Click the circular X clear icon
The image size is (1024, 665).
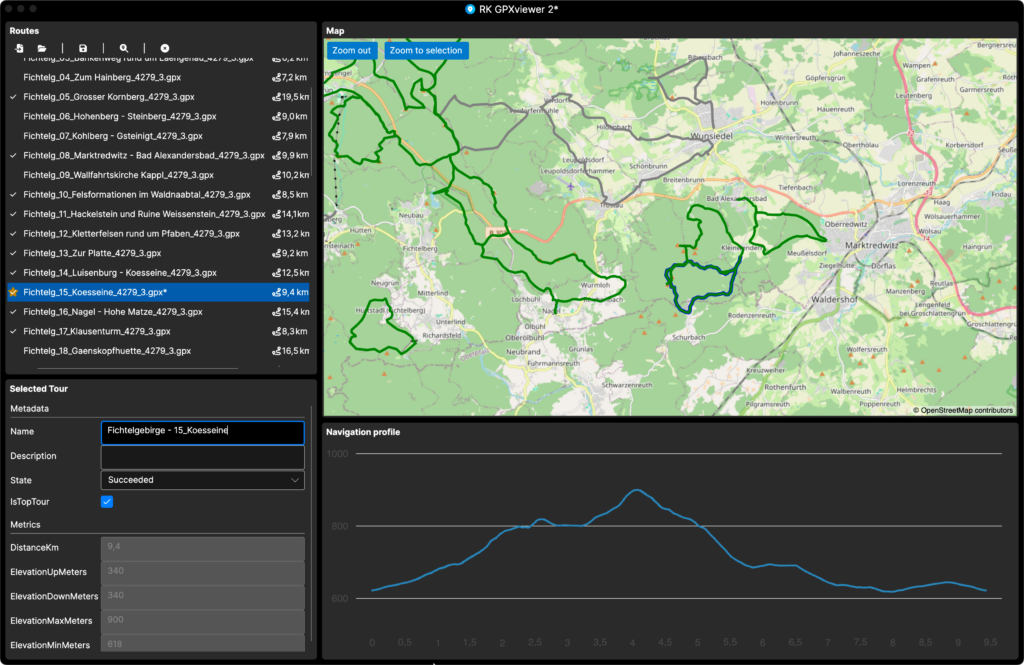click(165, 48)
